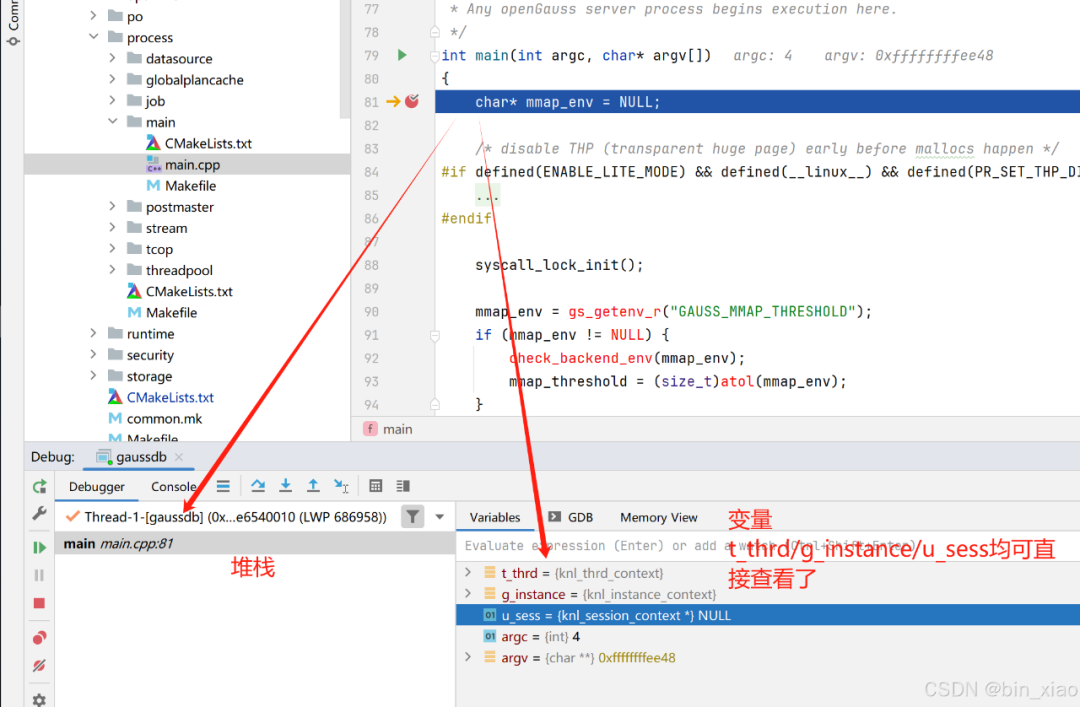Open Evaluate Expression calculator icon
This screenshot has width=1080, height=707.
pyautogui.click(x=375, y=486)
